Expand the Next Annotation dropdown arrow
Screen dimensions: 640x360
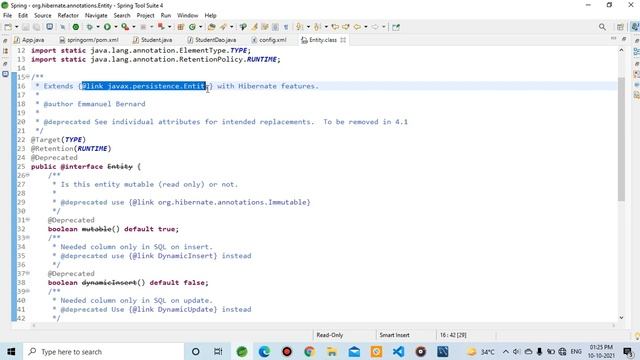tap(308, 27)
